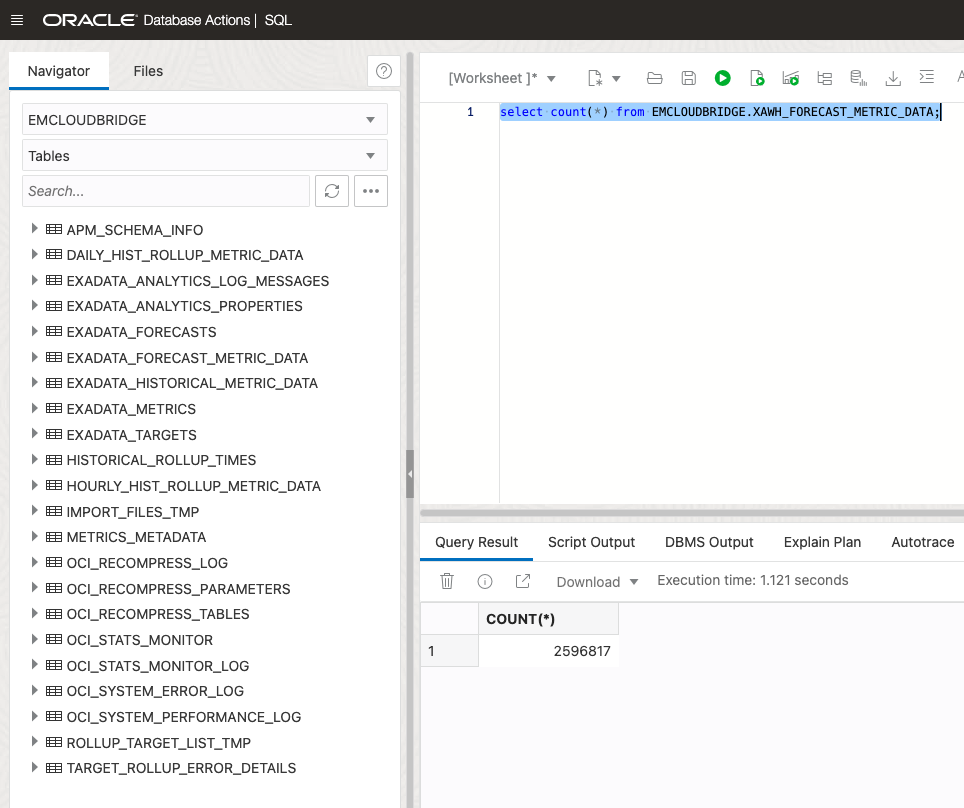Run the worksheet as script
This screenshot has width=964, height=808.
[757, 78]
